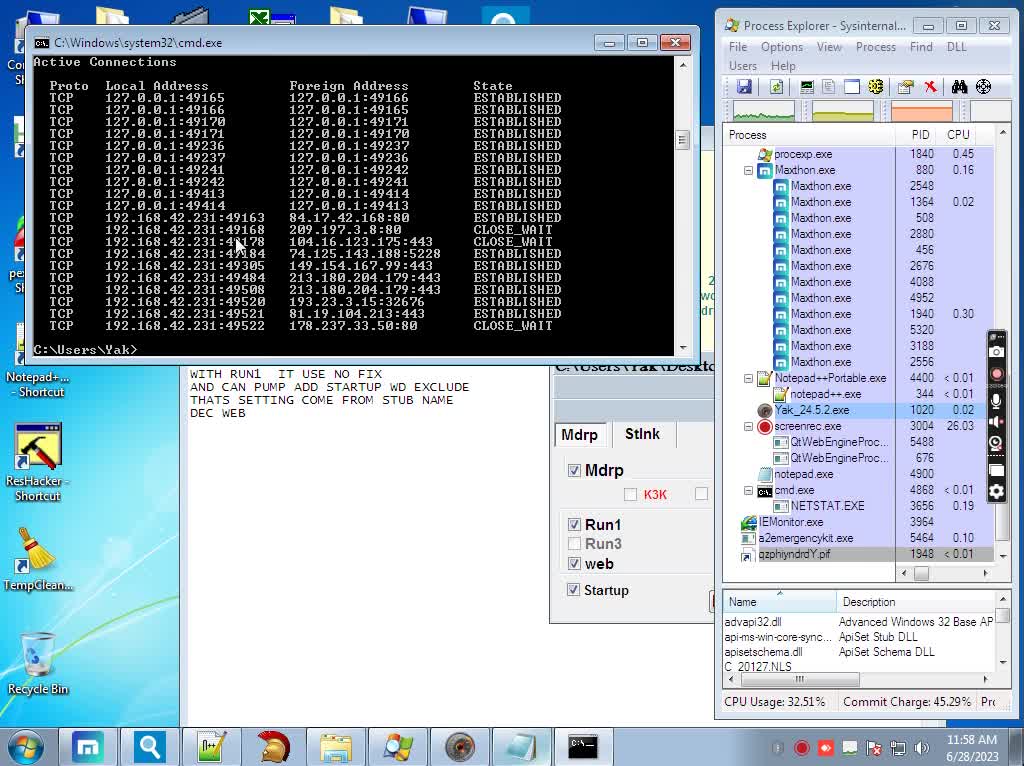Toggle the web checkbox
This screenshot has height=766, width=1024.
(x=574, y=564)
